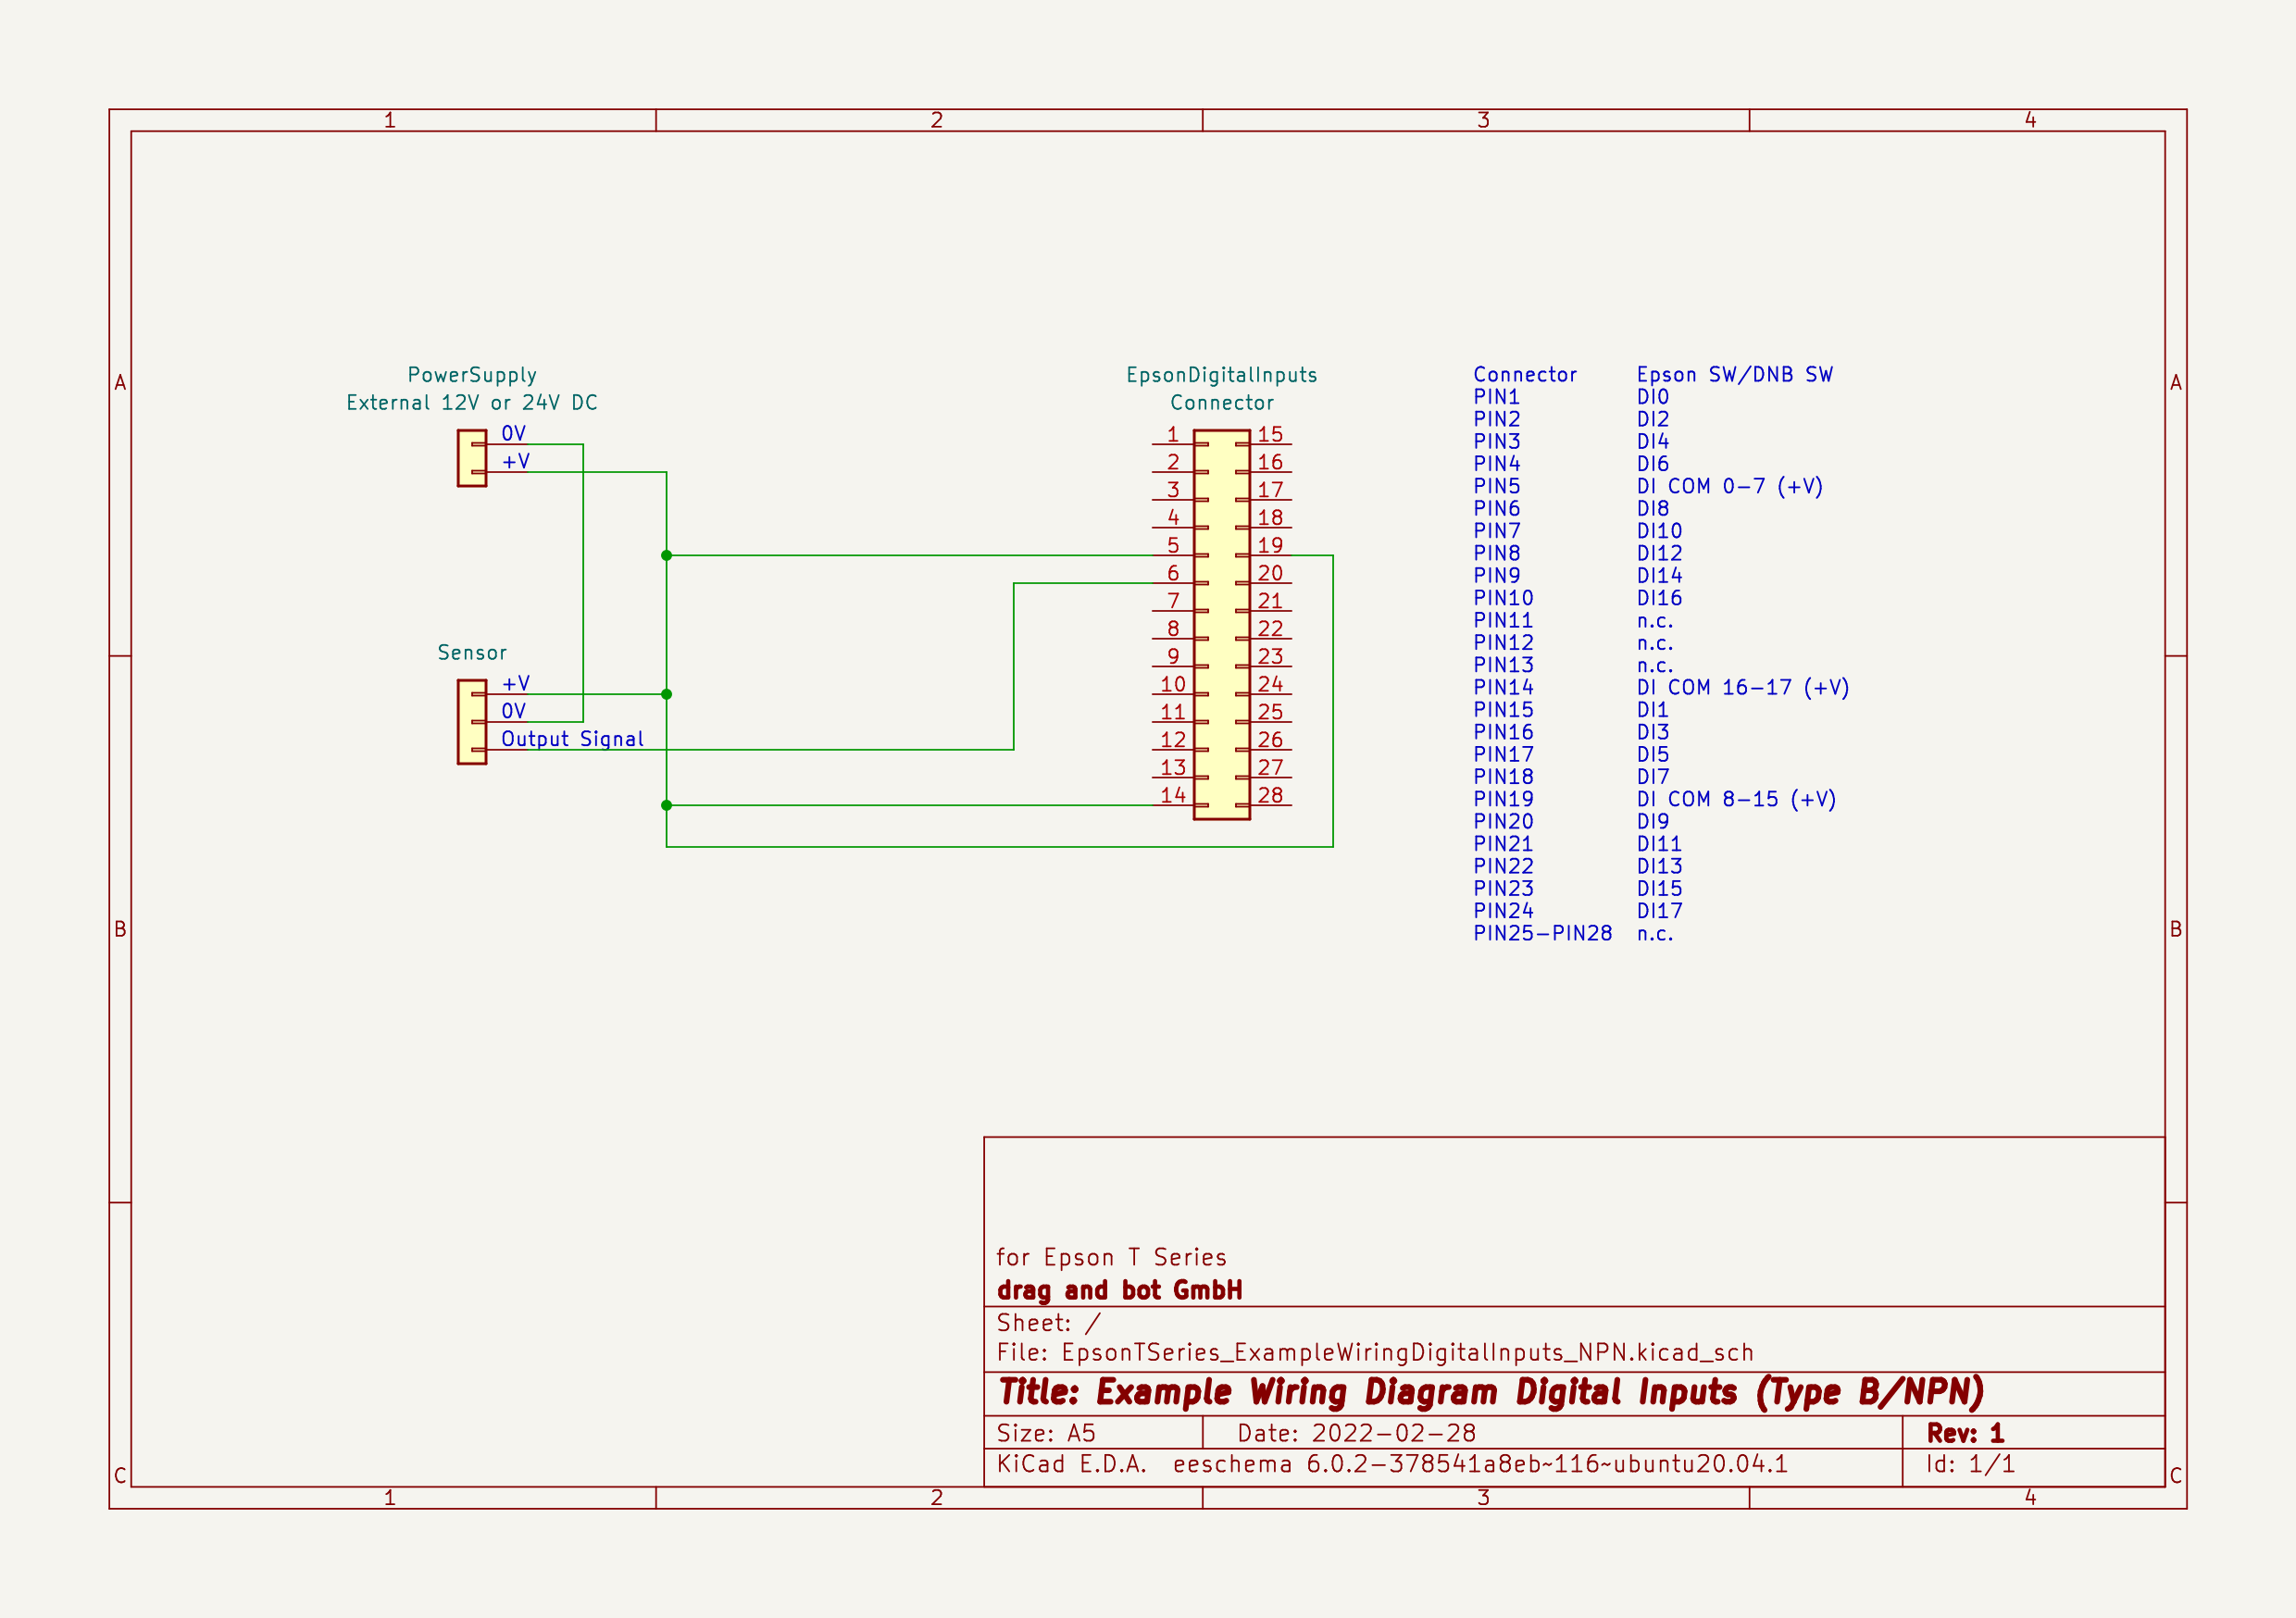Click the File name line in title block
2296x1618 pixels.
coord(1375,1352)
